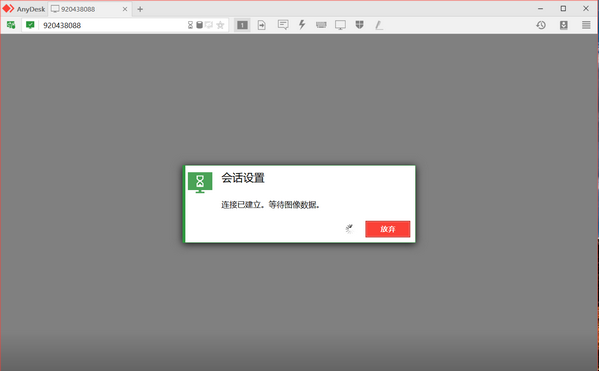Minimize the AnyDesk window
Screen dimensions: 599x371
coord(541,8)
